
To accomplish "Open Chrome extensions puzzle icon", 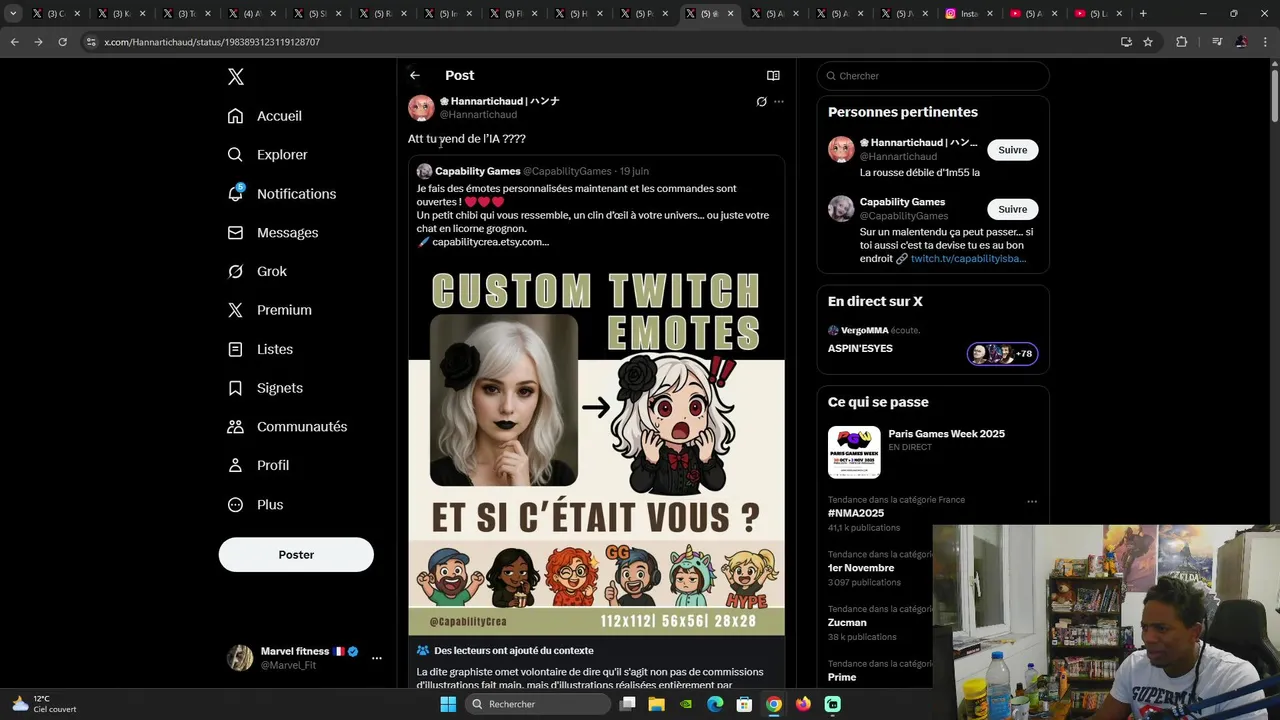I will click(1181, 42).
